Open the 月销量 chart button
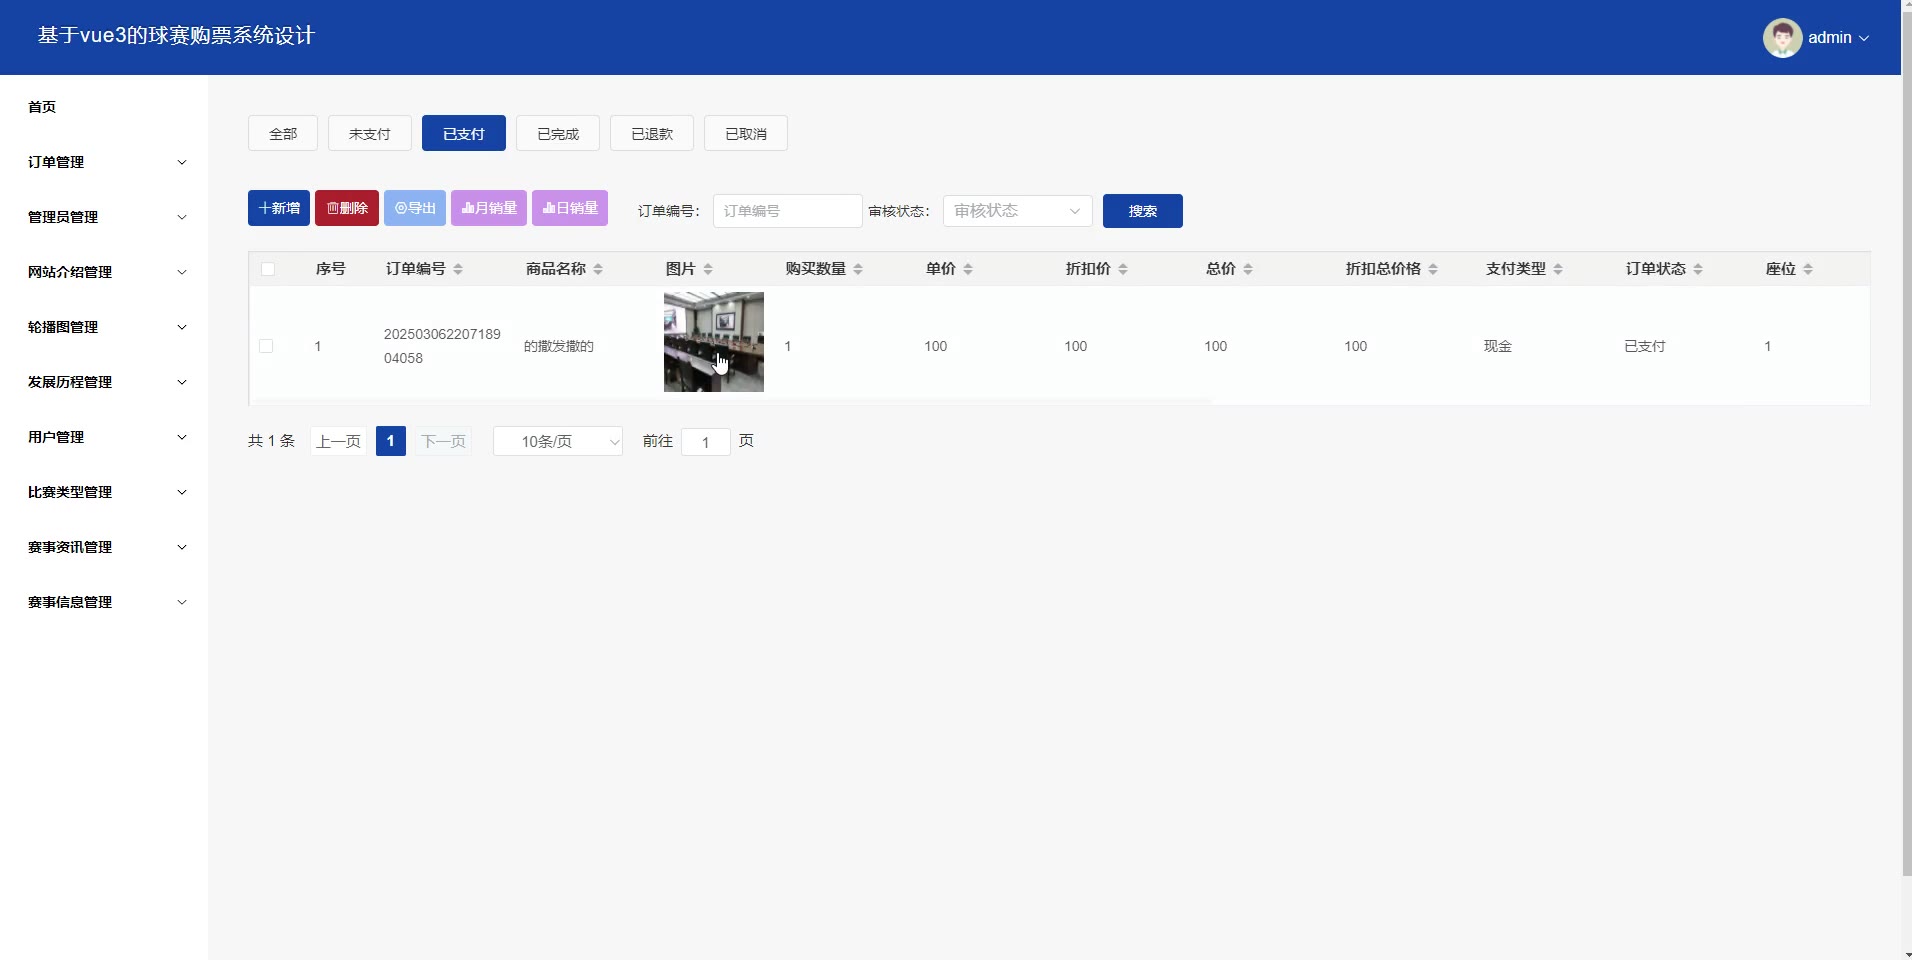The height and width of the screenshot is (960, 1912). (x=489, y=208)
